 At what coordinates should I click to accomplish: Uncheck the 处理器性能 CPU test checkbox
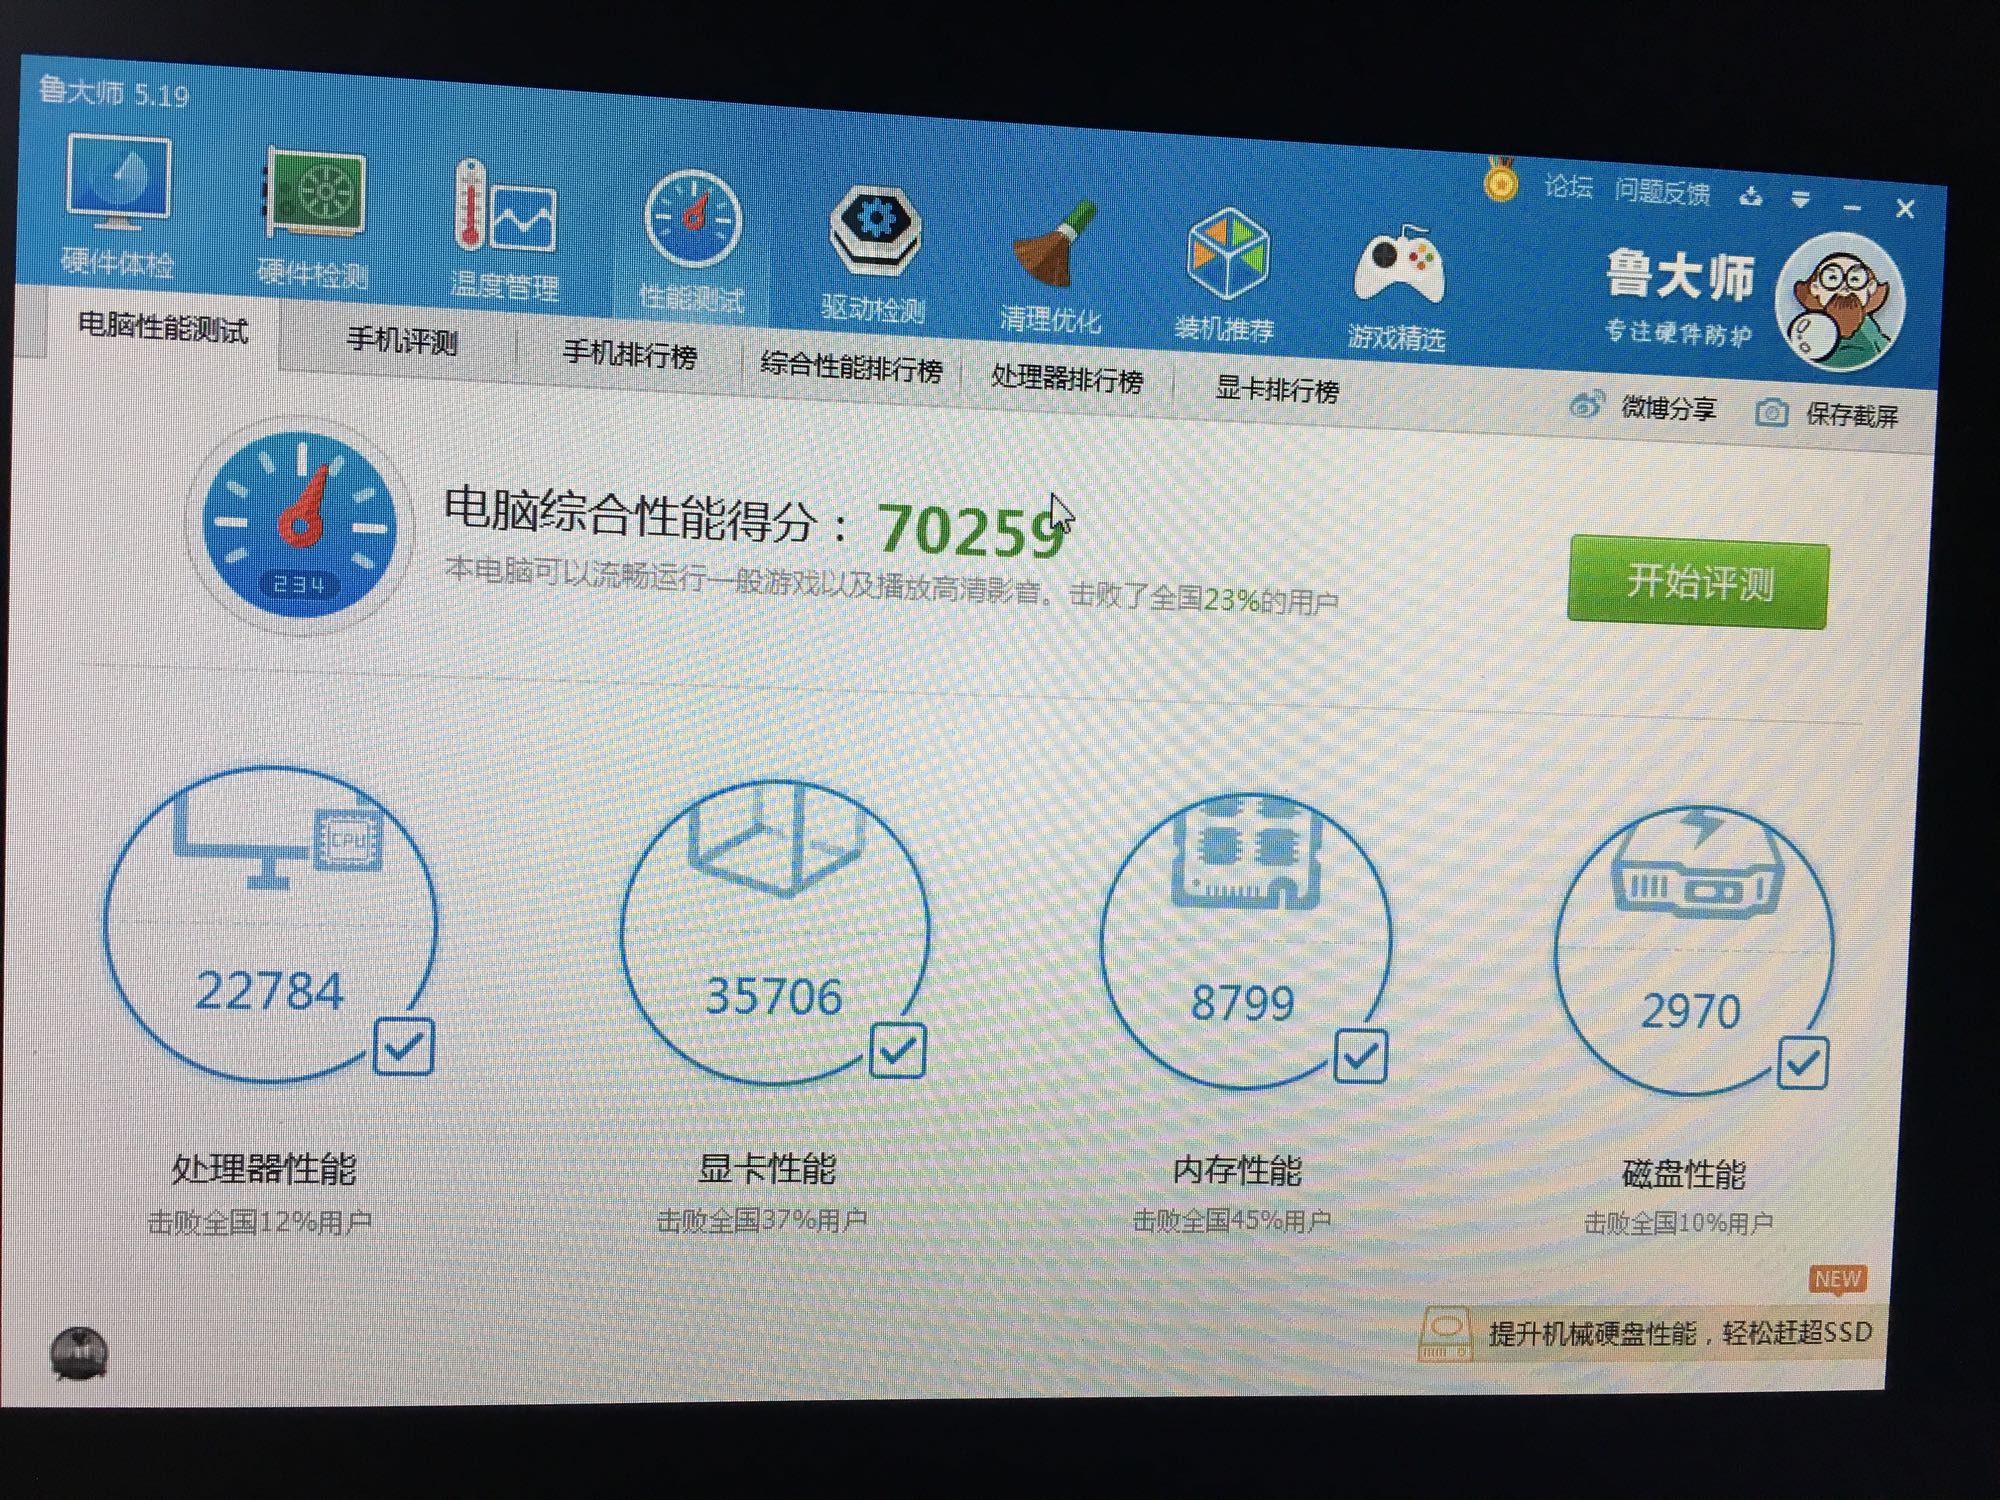[x=403, y=1046]
